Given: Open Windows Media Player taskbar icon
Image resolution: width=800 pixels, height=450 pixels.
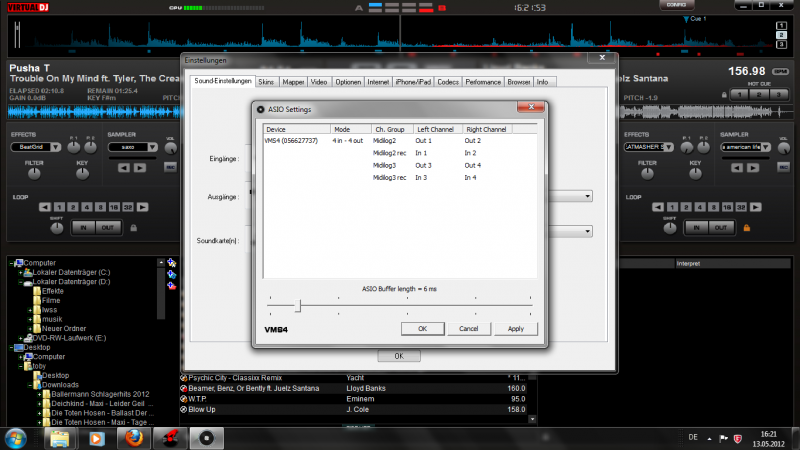Looking at the screenshot, I should pos(97,438).
